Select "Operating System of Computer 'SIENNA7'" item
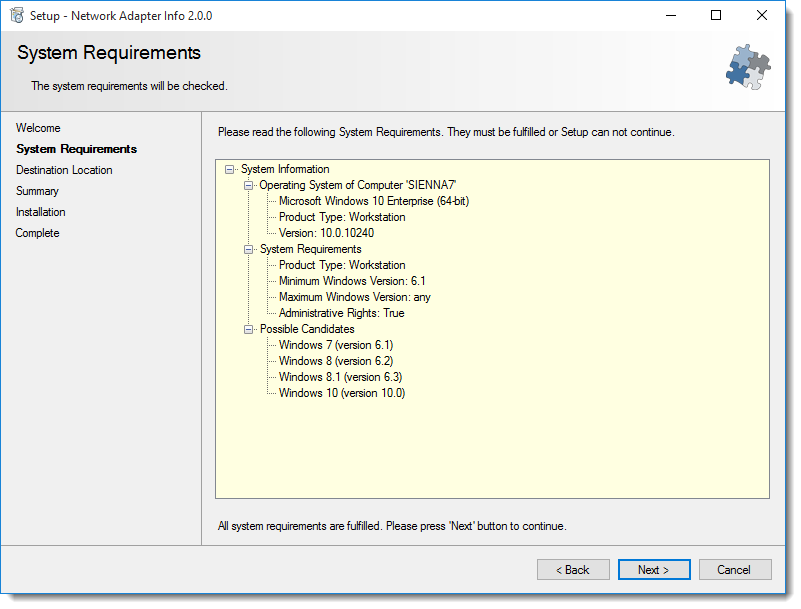Screen dimensions: 801x609 (x=358, y=185)
